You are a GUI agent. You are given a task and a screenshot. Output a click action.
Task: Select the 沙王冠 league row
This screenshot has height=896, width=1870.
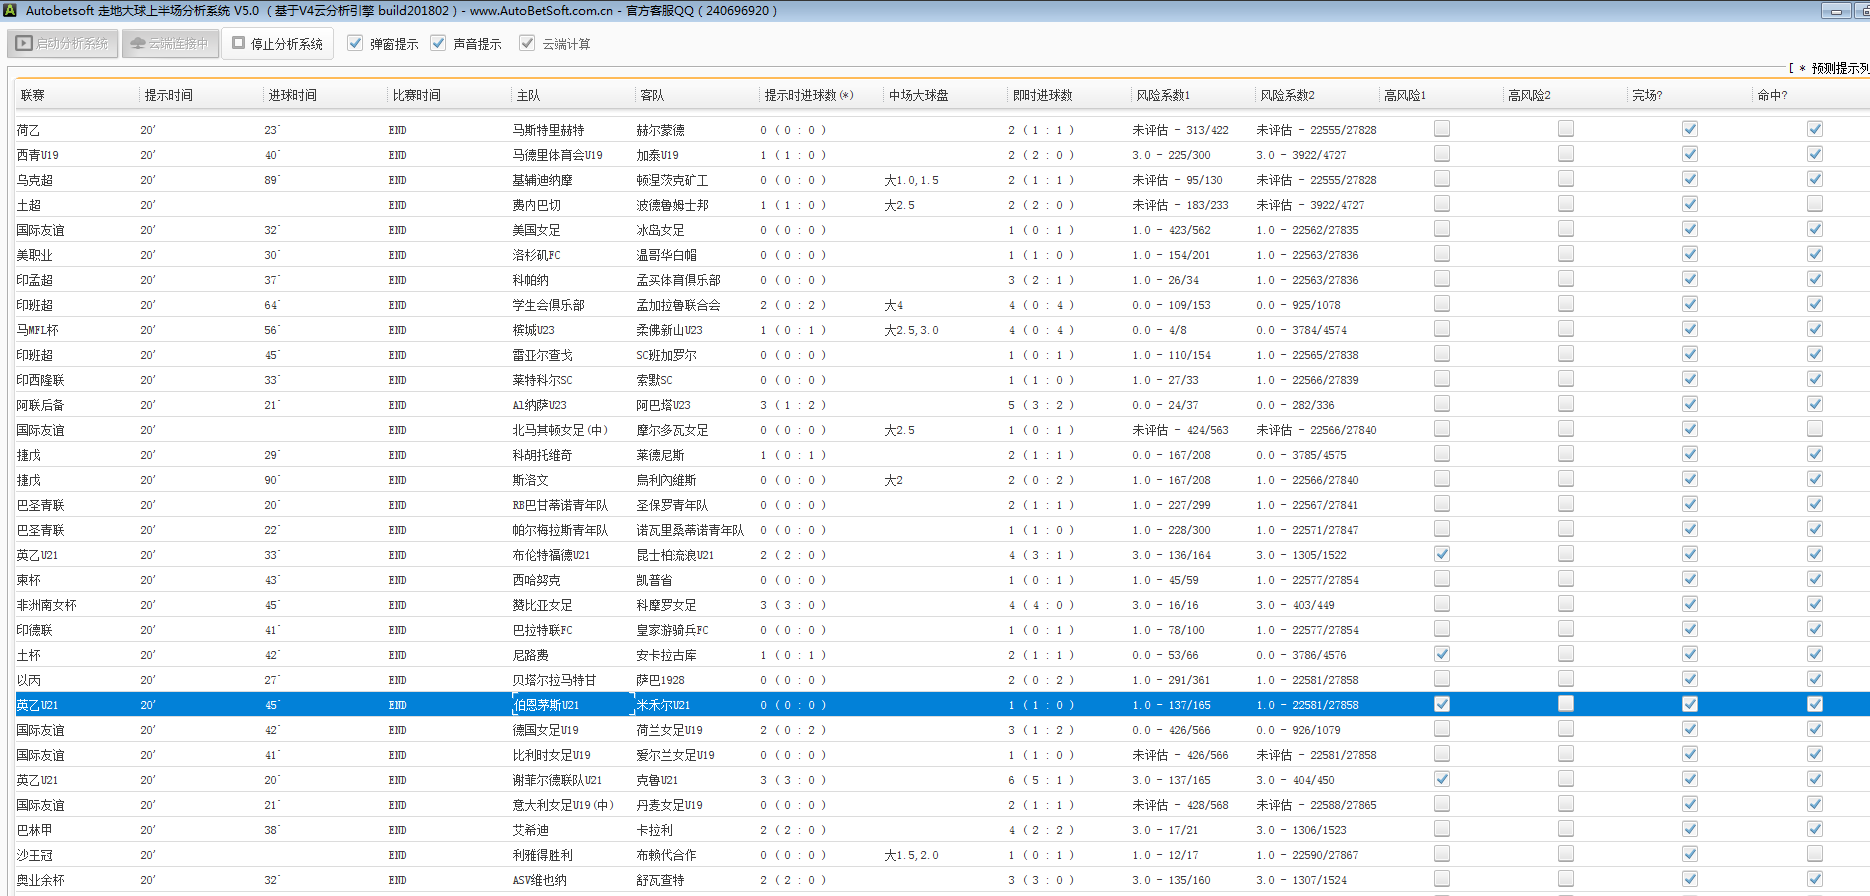[34, 855]
